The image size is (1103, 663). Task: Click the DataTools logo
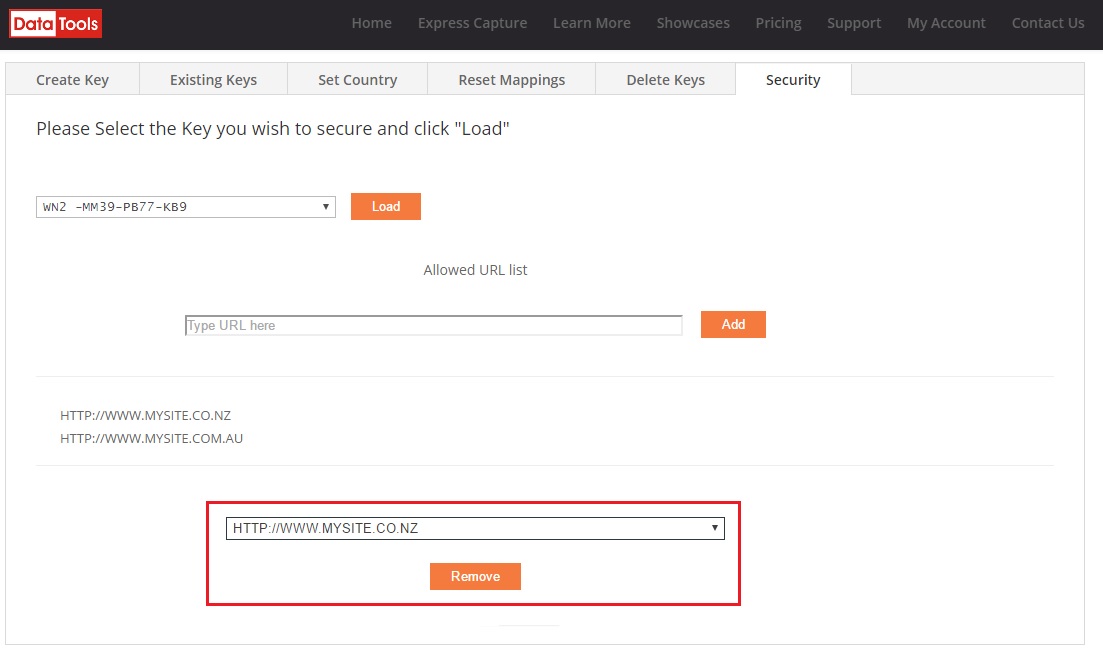(55, 23)
